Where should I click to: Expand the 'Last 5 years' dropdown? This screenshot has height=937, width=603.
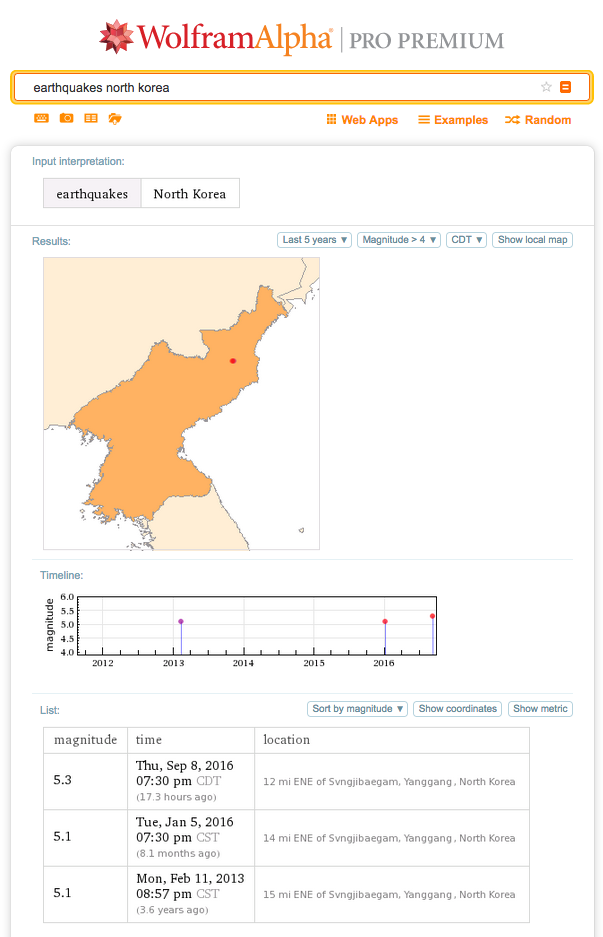(x=315, y=240)
